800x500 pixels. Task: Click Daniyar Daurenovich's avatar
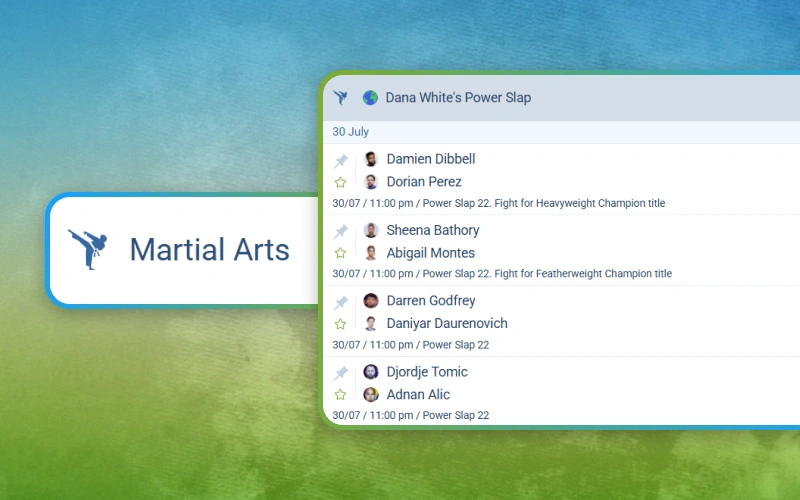coord(371,323)
